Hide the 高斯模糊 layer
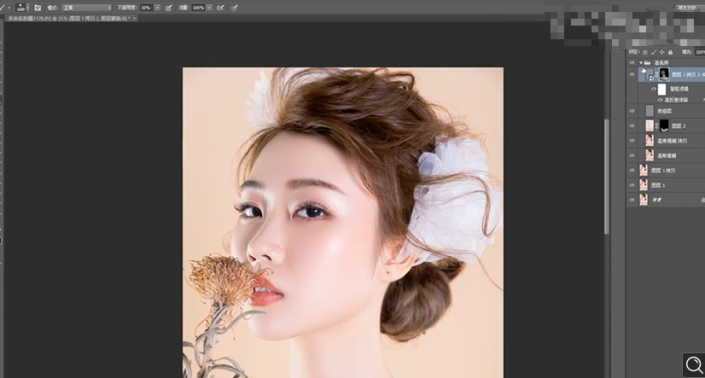This screenshot has height=378, width=705. [632, 156]
